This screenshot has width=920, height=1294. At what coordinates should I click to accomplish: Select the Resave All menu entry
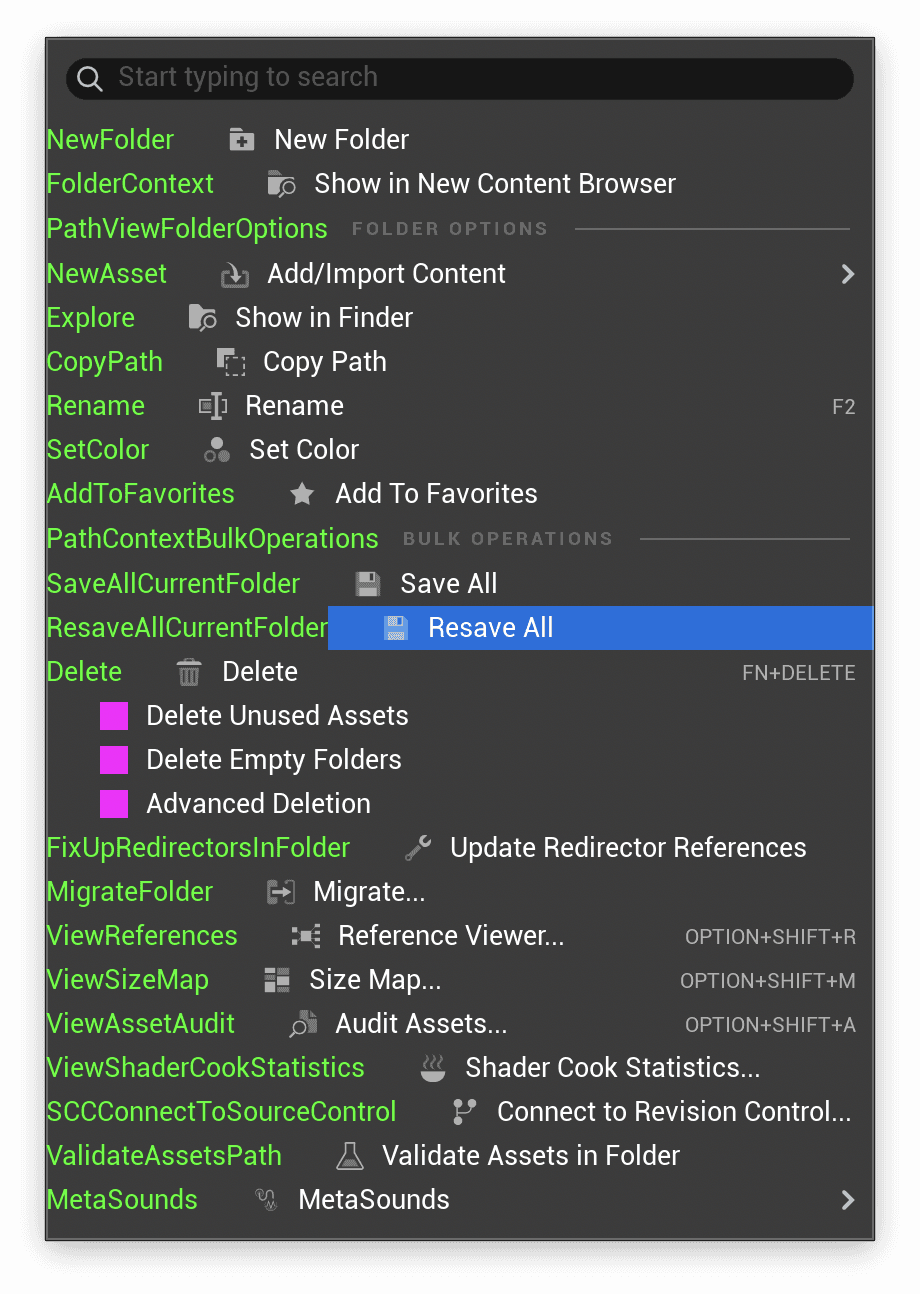(x=490, y=628)
